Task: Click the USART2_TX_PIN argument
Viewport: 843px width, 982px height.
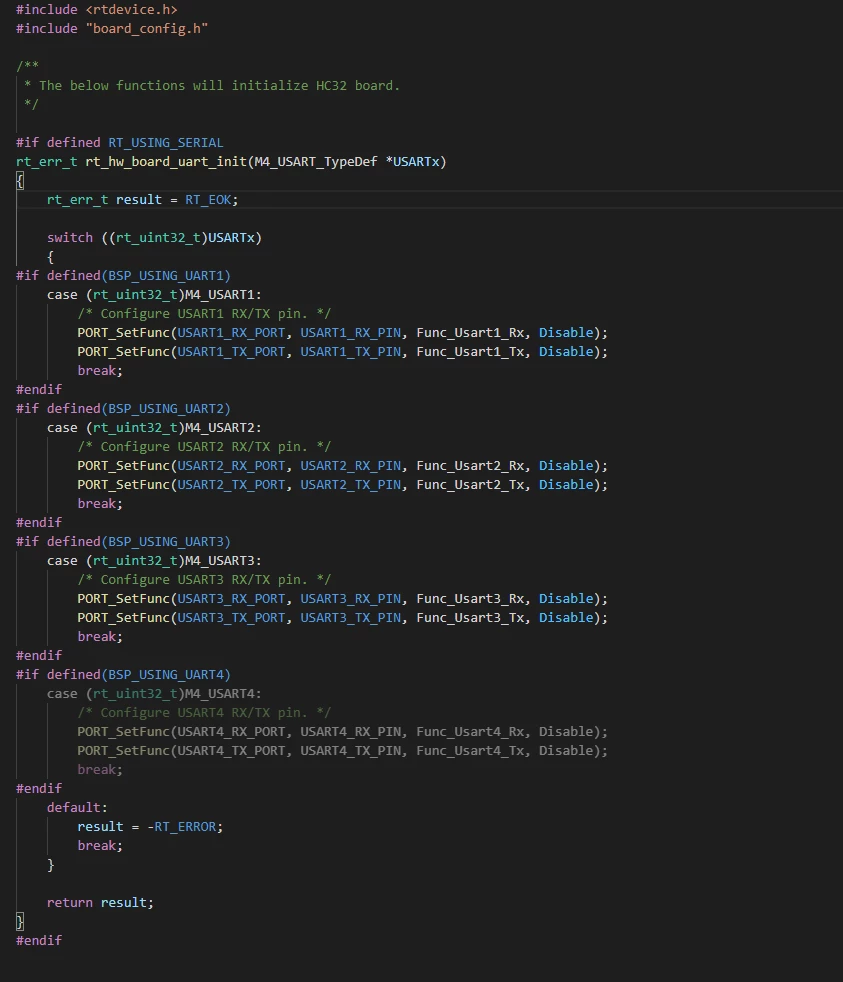Action: [x=351, y=485]
